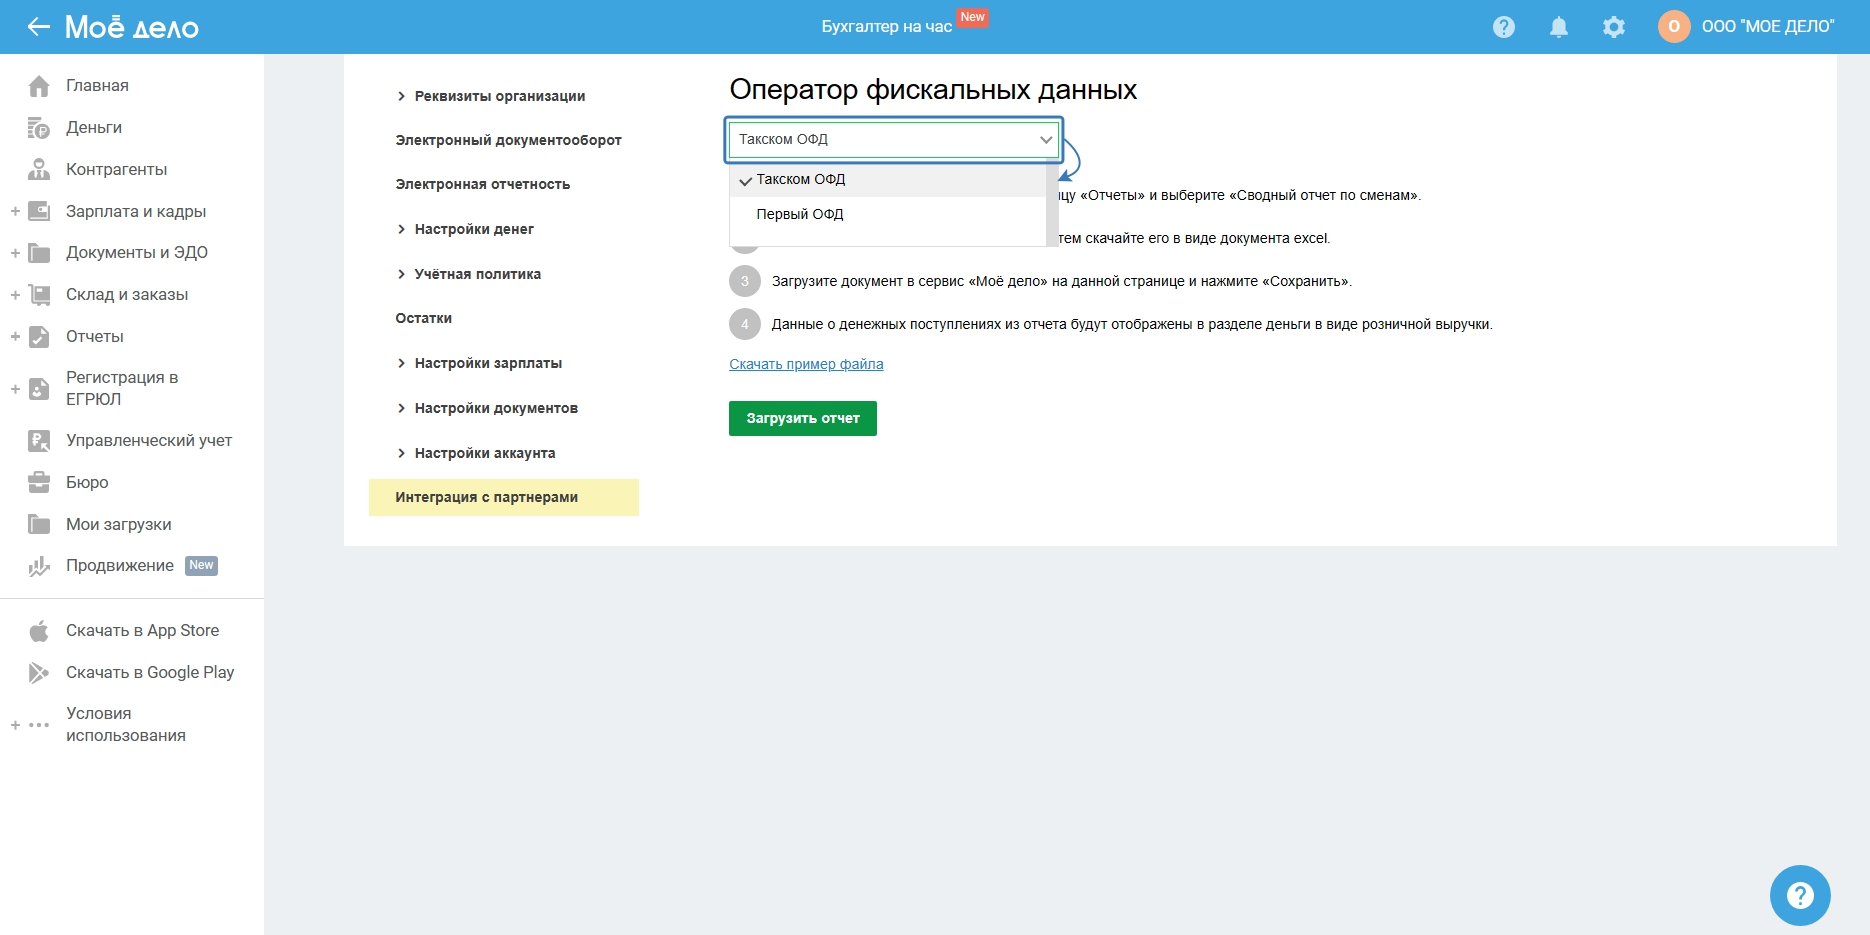The image size is (1870, 935).
Task: Click the back arrow in the header
Action: click(39, 27)
